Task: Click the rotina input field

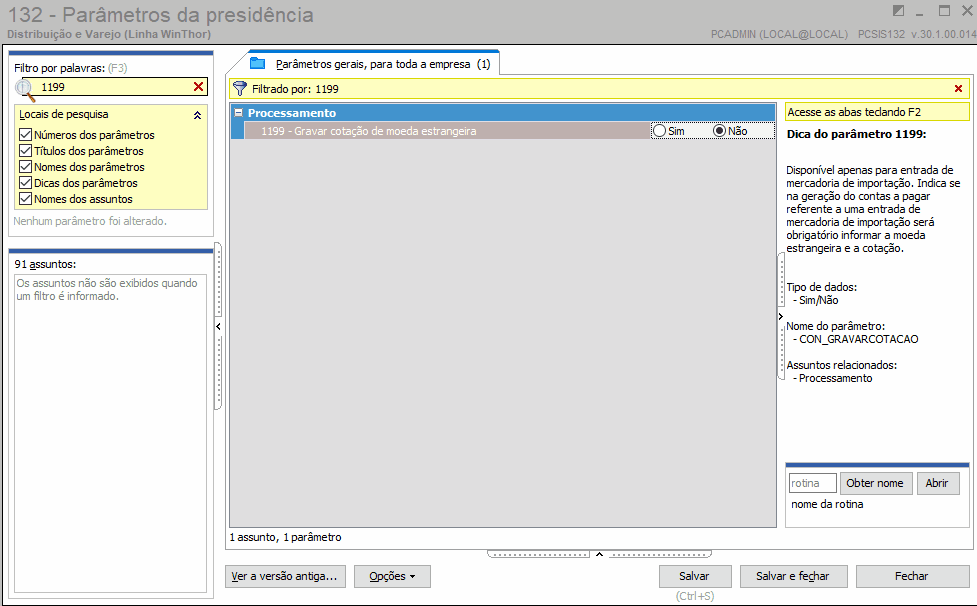Action: [812, 483]
